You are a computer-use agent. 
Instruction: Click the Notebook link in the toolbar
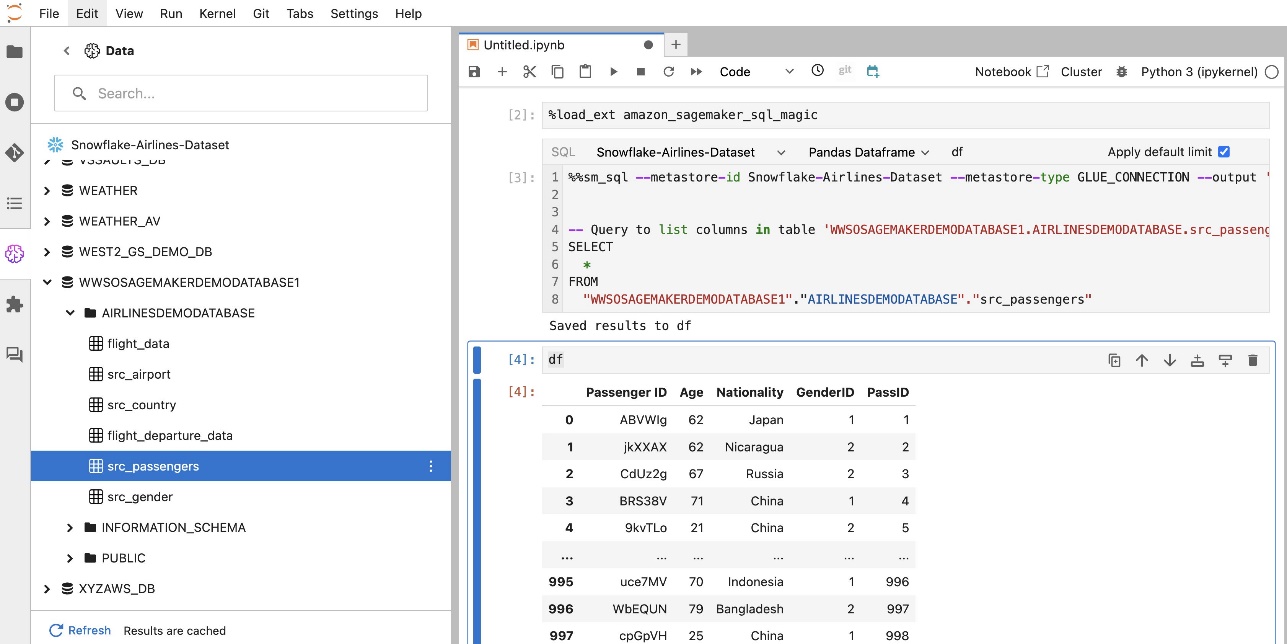pyautogui.click(x=1012, y=72)
